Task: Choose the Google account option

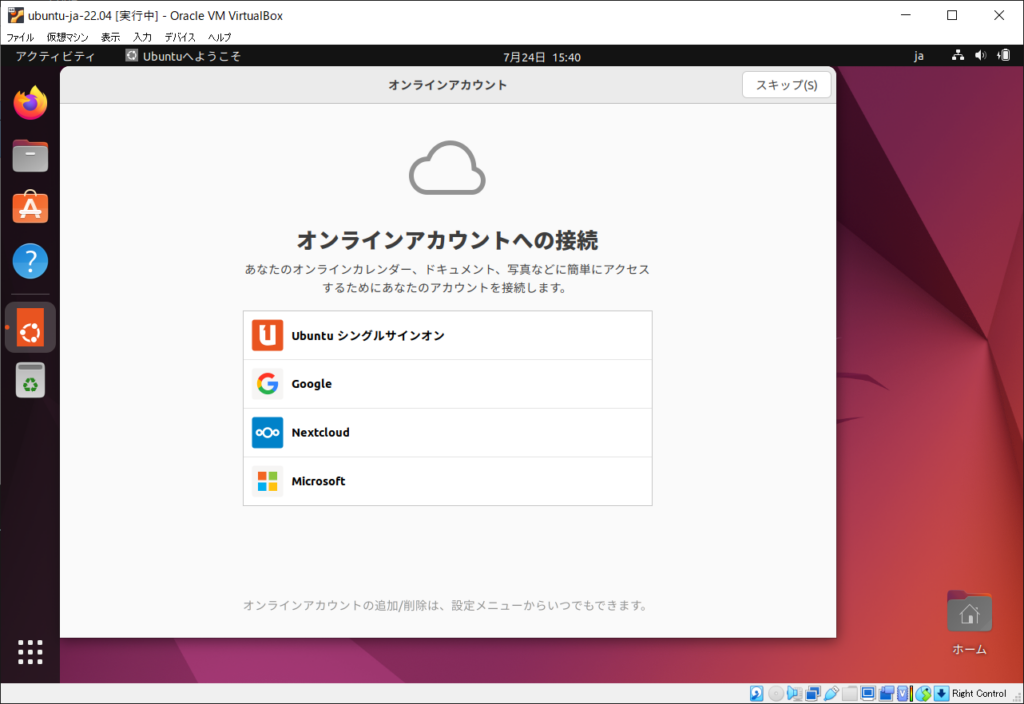Action: click(x=447, y=384)
